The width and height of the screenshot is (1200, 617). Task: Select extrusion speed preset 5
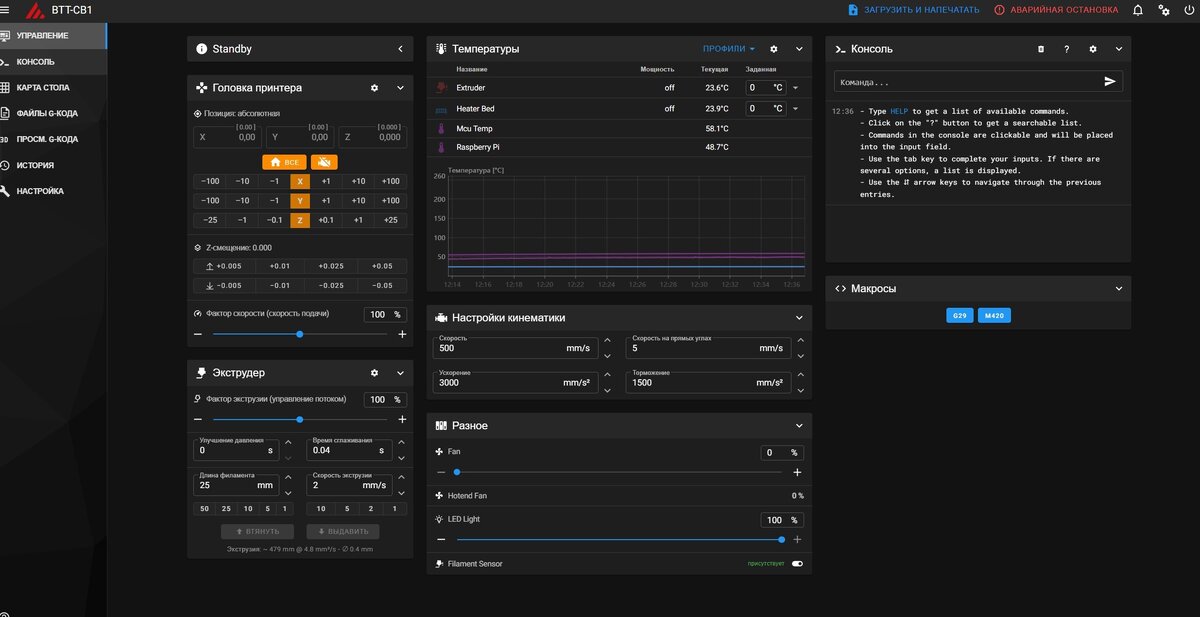click(346, 508)
